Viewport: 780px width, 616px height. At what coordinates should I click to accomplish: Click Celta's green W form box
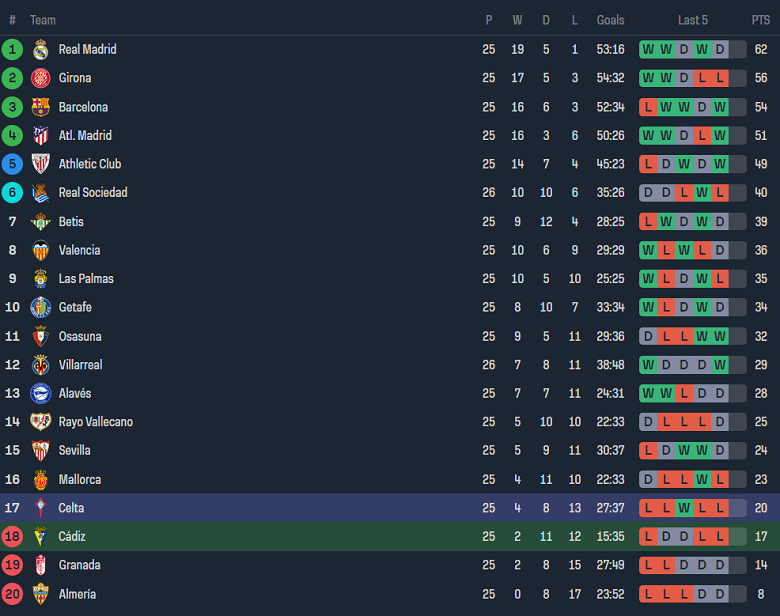click(684, 508)
